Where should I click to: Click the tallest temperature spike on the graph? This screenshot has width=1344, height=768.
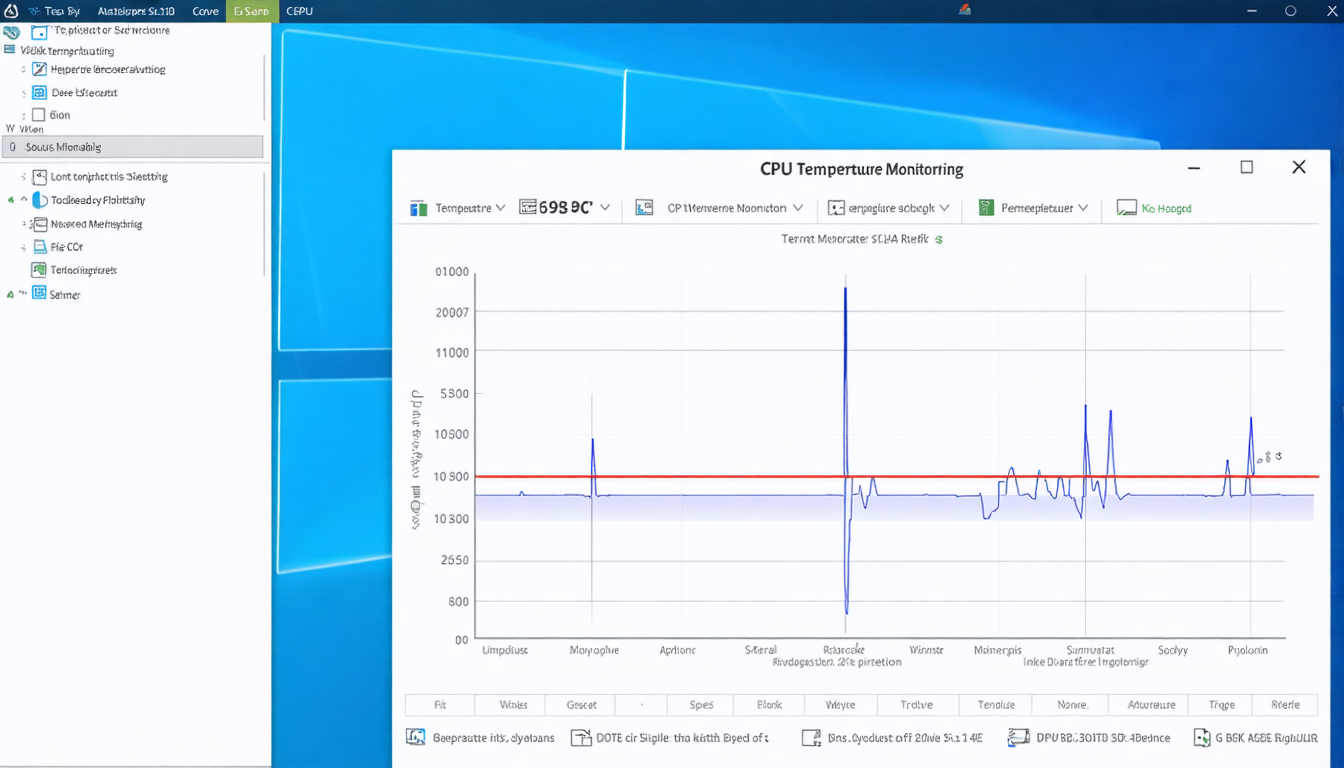click(x=846, y=380)
